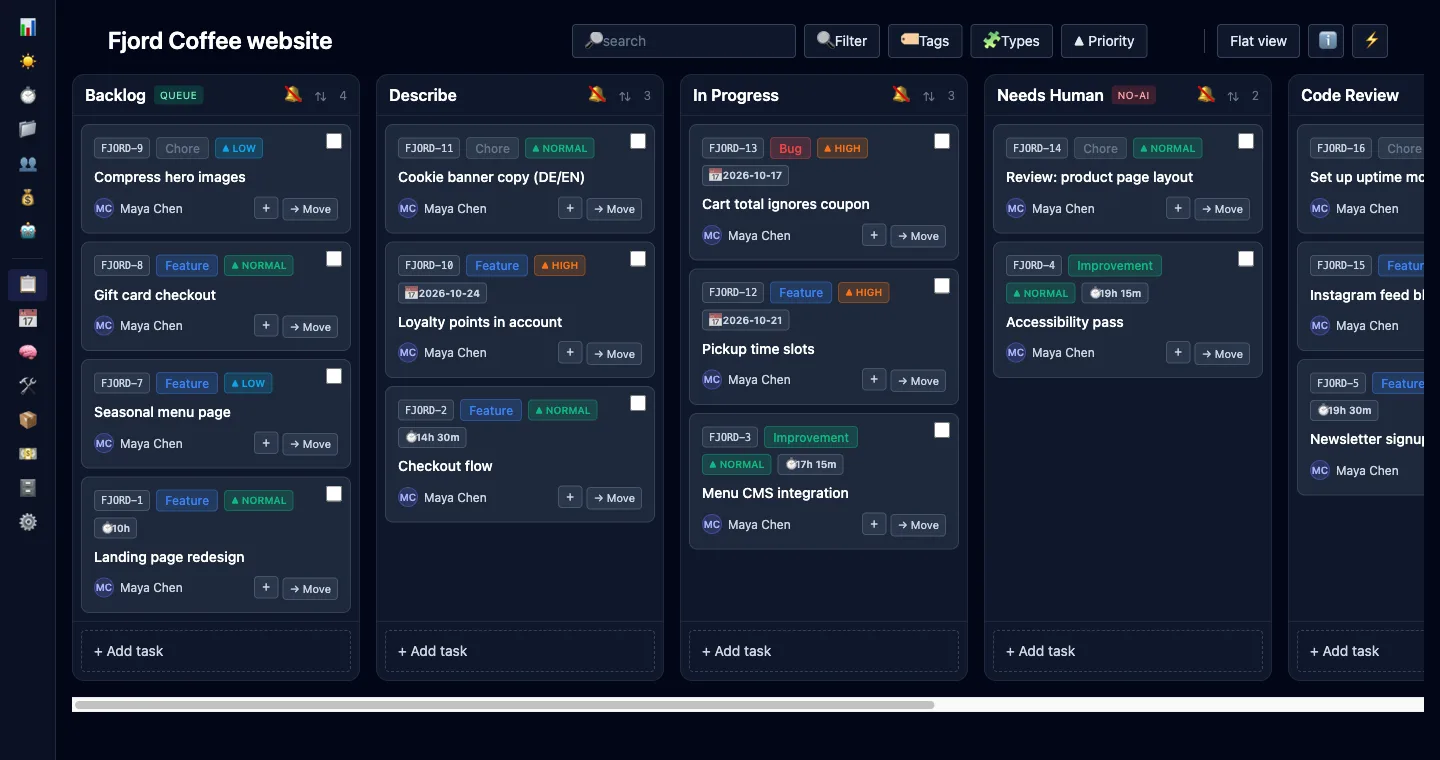Open the hammer and wrench tools icon
The height and width of the screenshot is (760, 1440).
(x=28, y=385)
